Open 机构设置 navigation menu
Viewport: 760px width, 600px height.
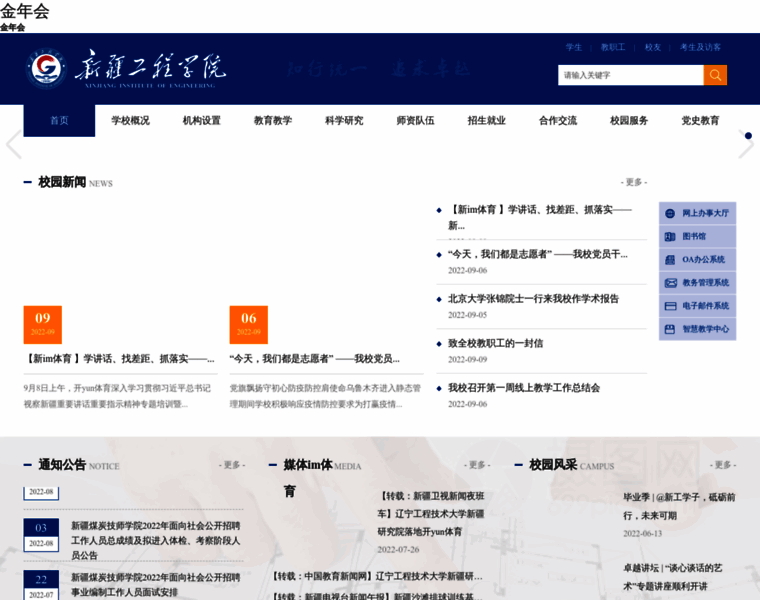click(x=201, y=121)
